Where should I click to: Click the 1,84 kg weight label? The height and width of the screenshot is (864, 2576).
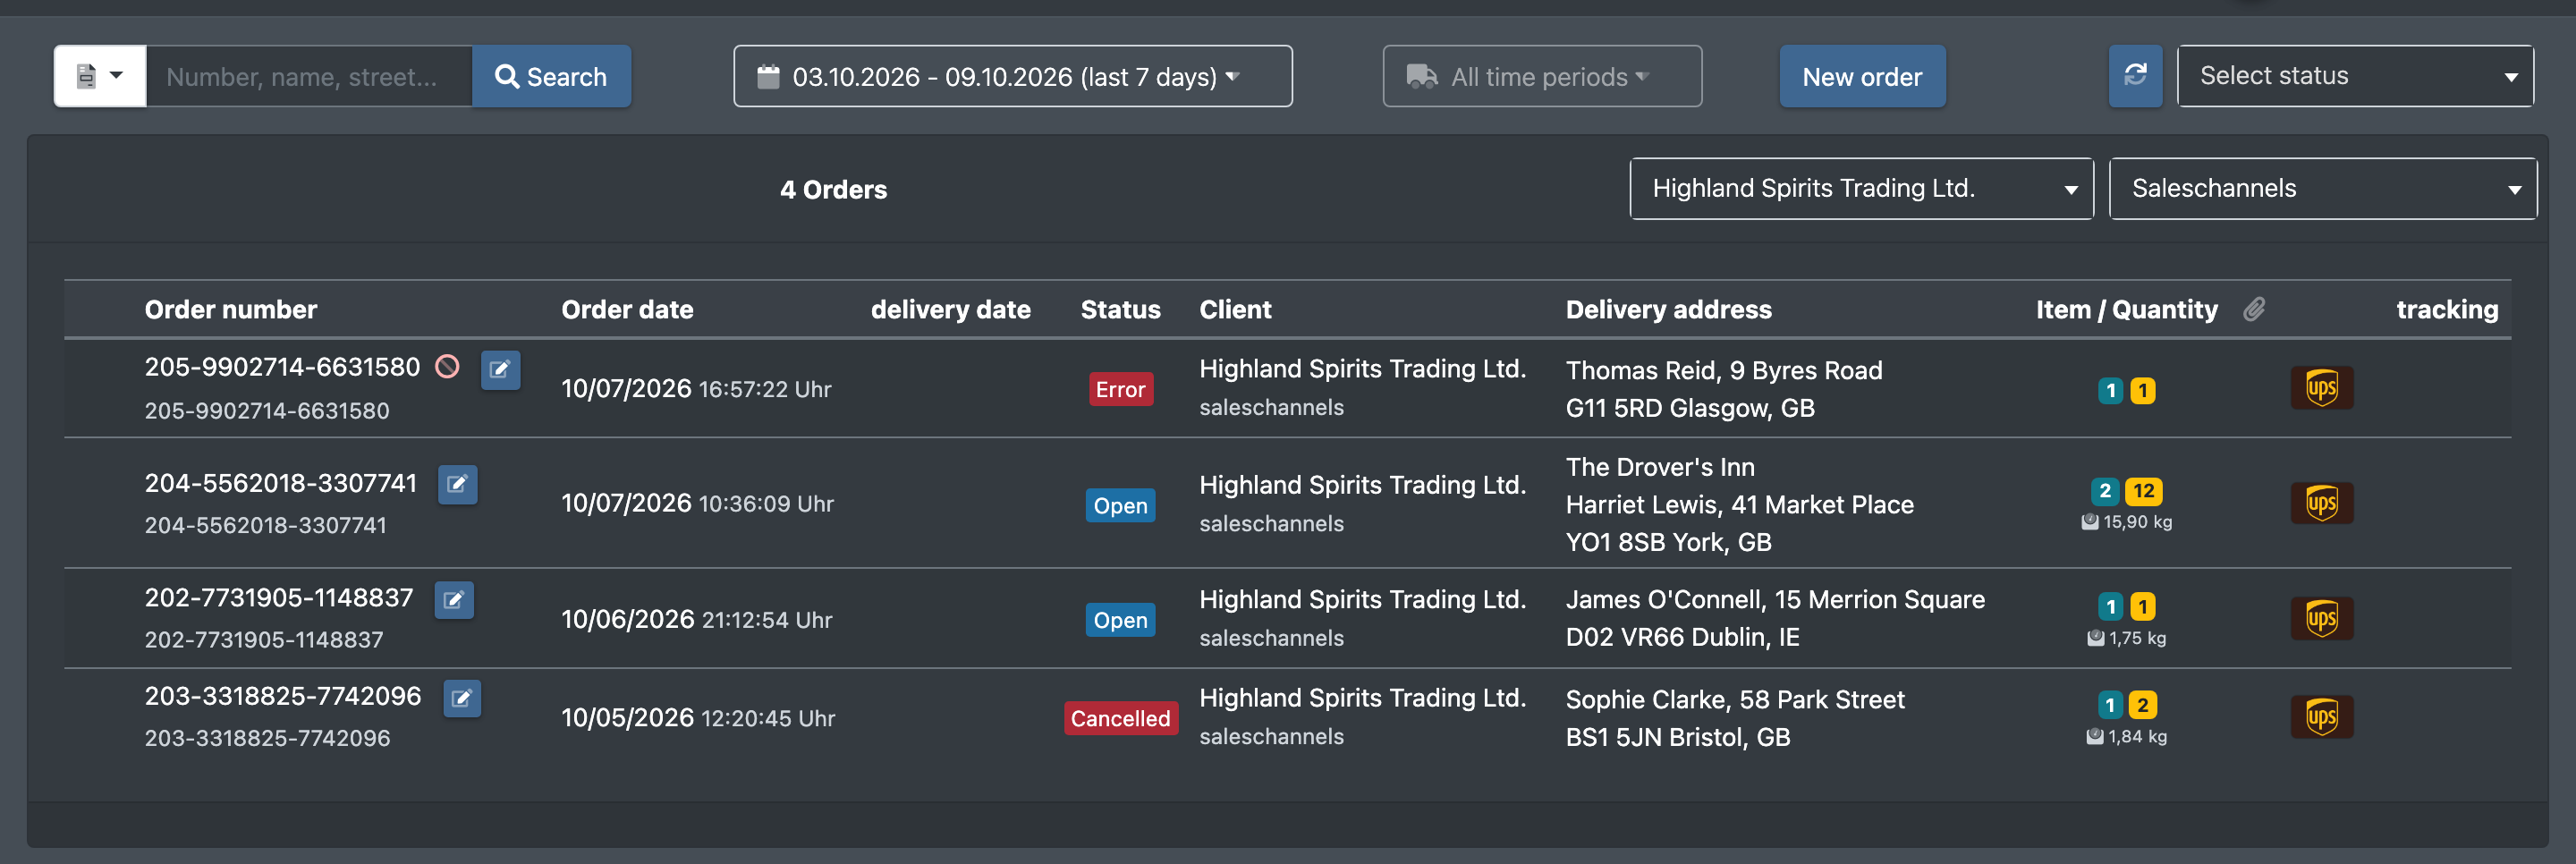click(2126, 737)
